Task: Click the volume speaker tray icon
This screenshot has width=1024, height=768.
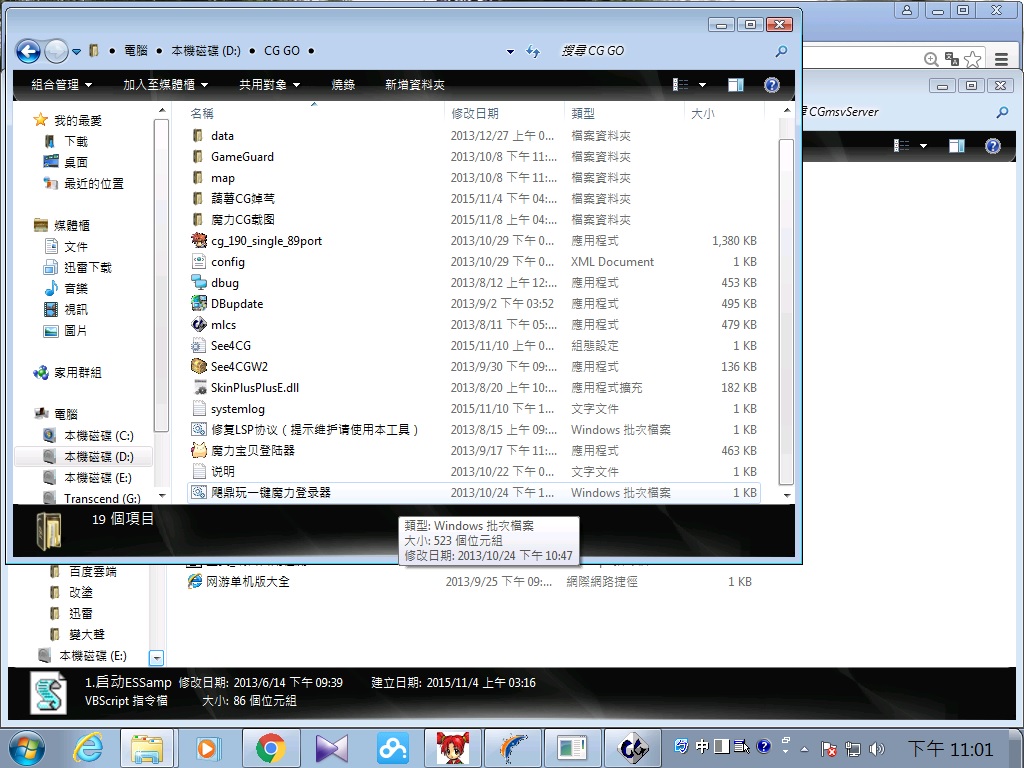Action: pyautogui.click(x=877, y=748)
